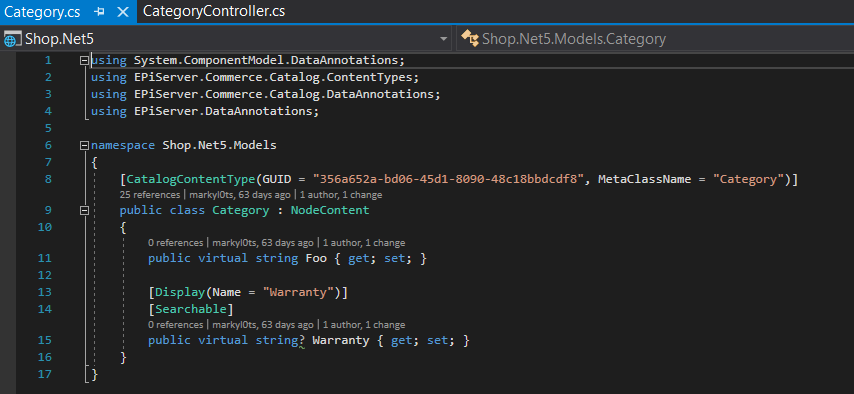Open the Shop.Net5.Models.Category type dropdown

click(654, 39)
